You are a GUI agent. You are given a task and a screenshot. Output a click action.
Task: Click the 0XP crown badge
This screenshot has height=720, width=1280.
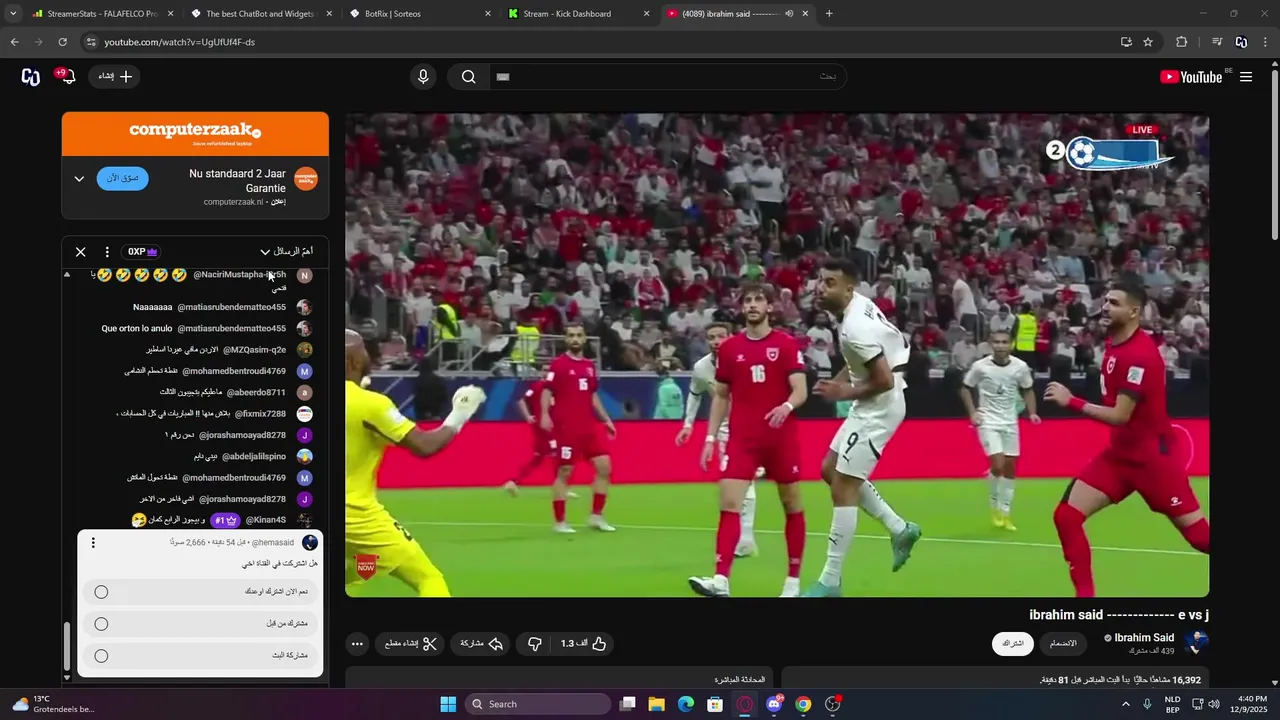(x=143, y=252)
